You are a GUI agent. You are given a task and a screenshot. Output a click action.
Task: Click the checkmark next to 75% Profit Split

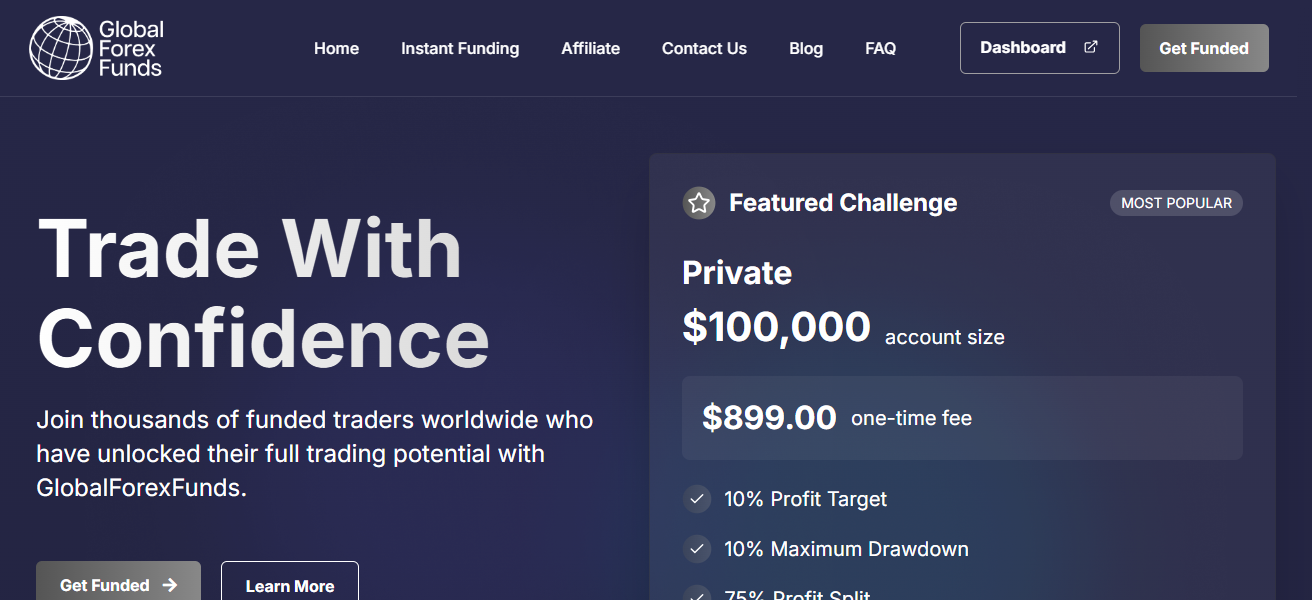click(697, 595)
